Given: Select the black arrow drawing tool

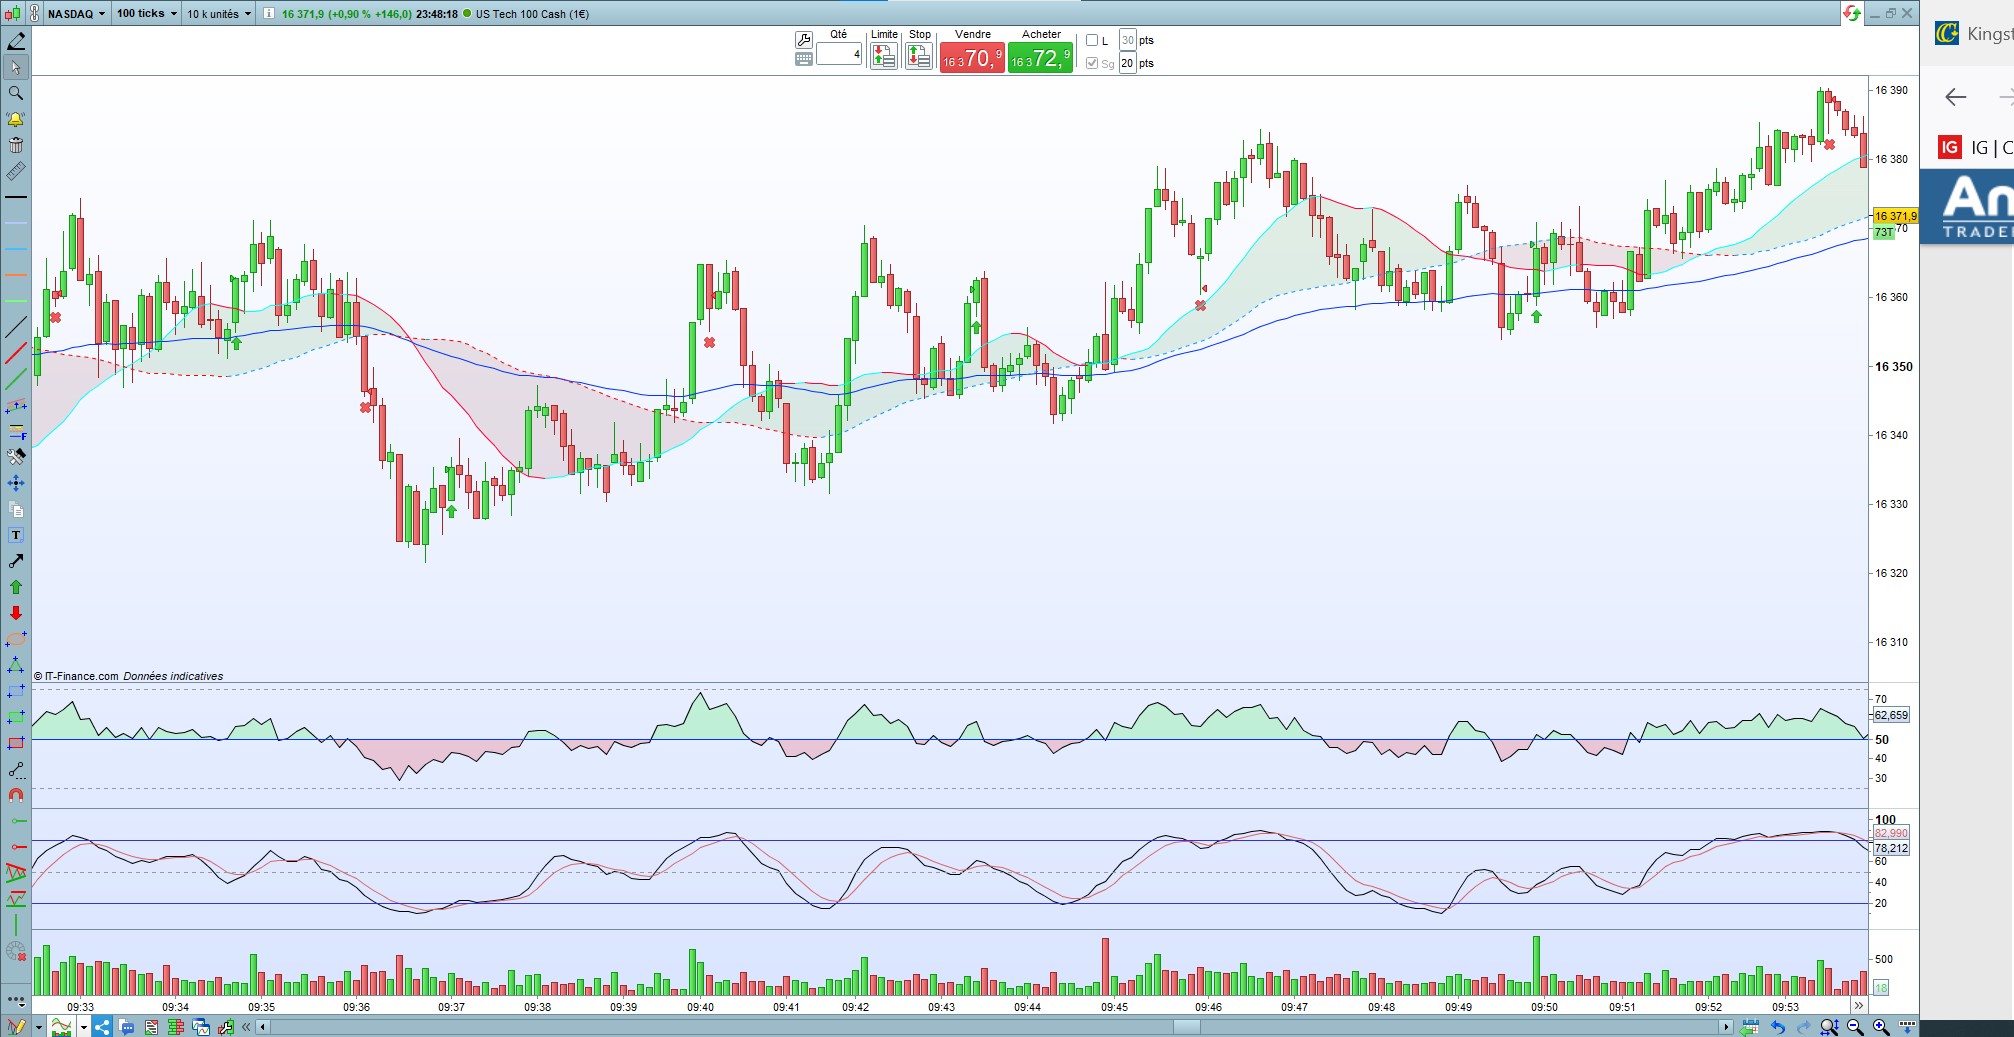Looking at the screenshot, I should (16, 561).
